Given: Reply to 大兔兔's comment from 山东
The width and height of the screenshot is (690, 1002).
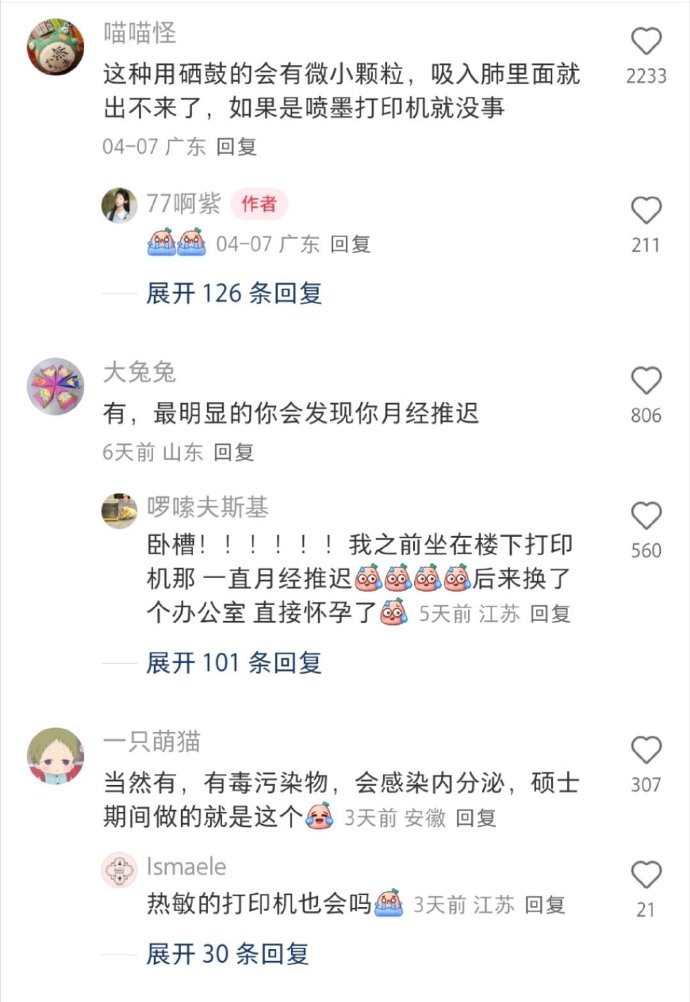Looking at the screenshot, I should pos(234,452).
